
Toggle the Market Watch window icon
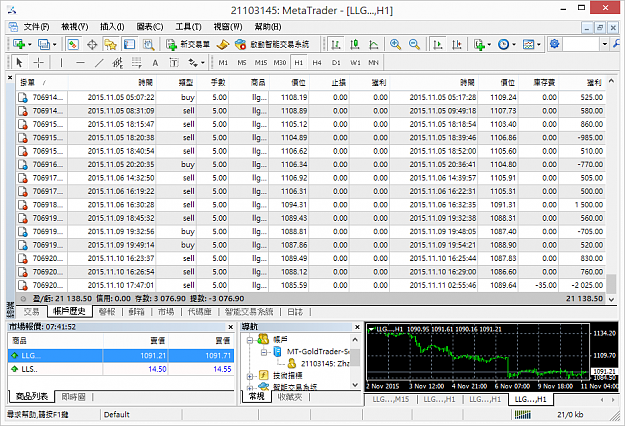click(73, 44)
